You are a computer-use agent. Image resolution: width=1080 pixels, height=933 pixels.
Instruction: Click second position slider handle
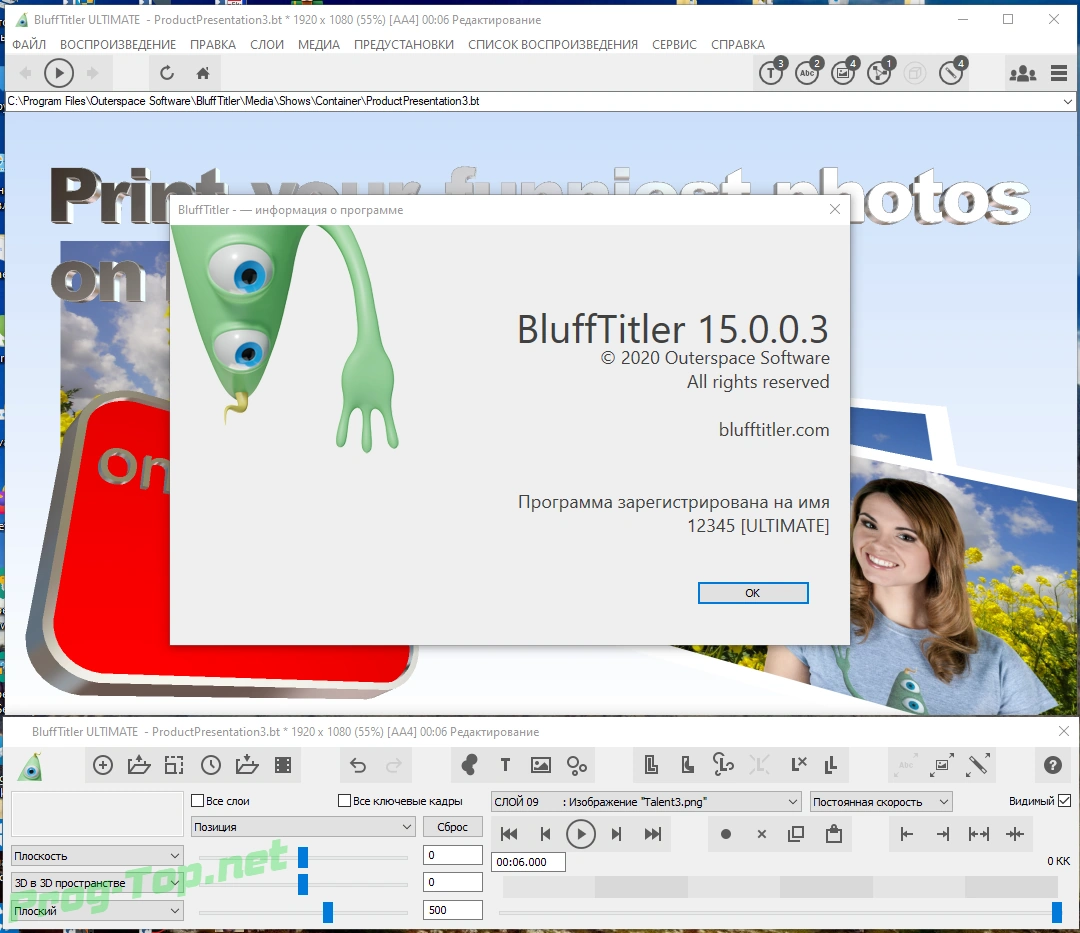click(x=303, y=884)
